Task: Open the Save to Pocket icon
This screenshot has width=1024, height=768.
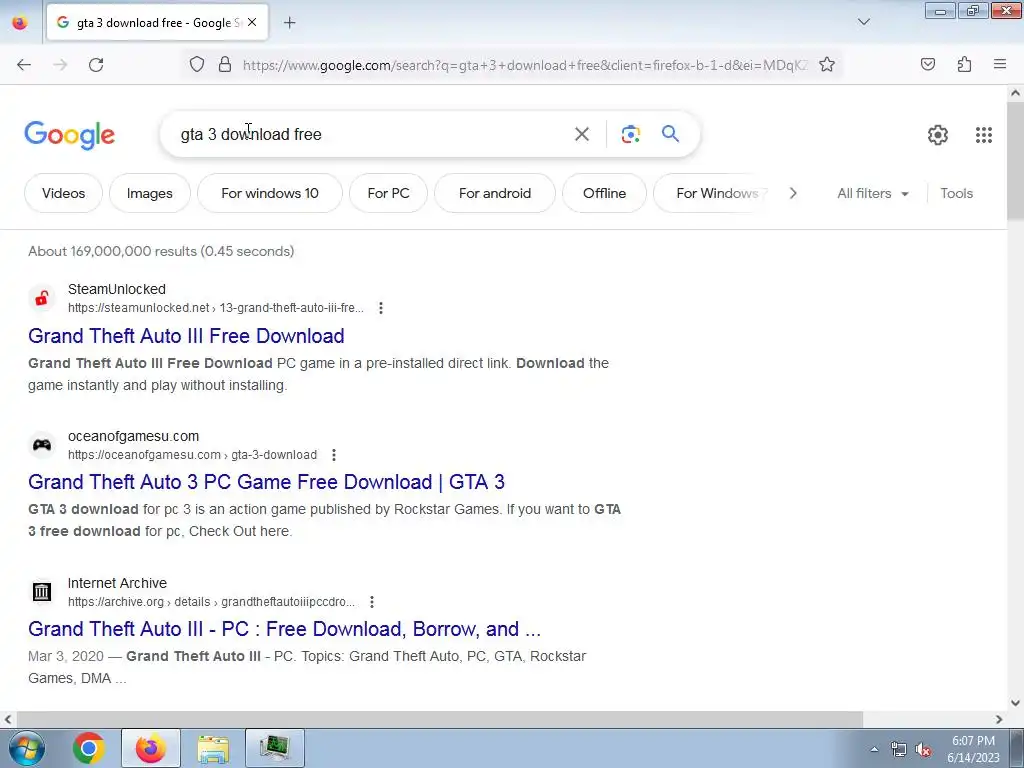Action: tap(927, 64)
